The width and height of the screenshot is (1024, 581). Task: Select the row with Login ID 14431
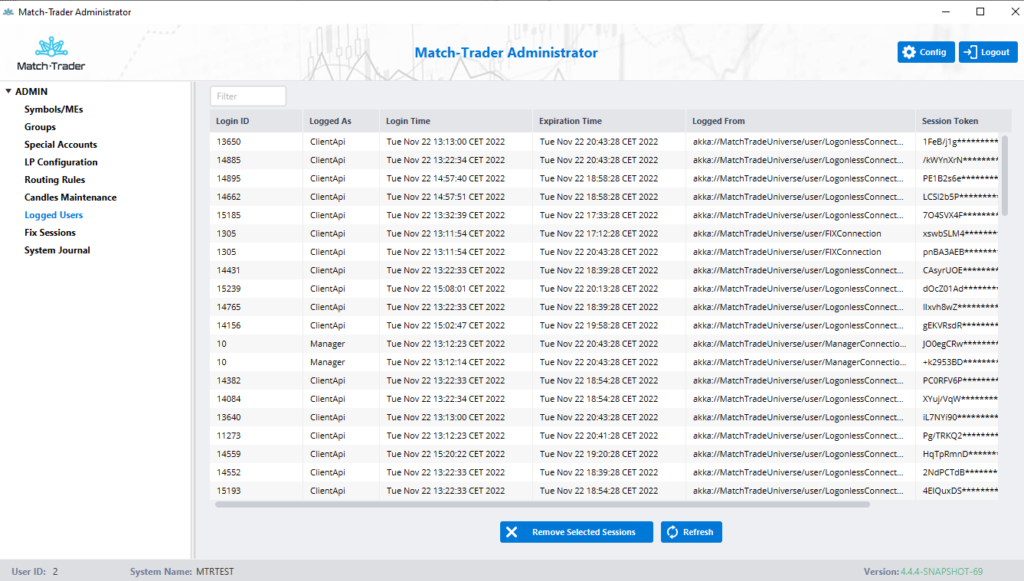(604, 270)
